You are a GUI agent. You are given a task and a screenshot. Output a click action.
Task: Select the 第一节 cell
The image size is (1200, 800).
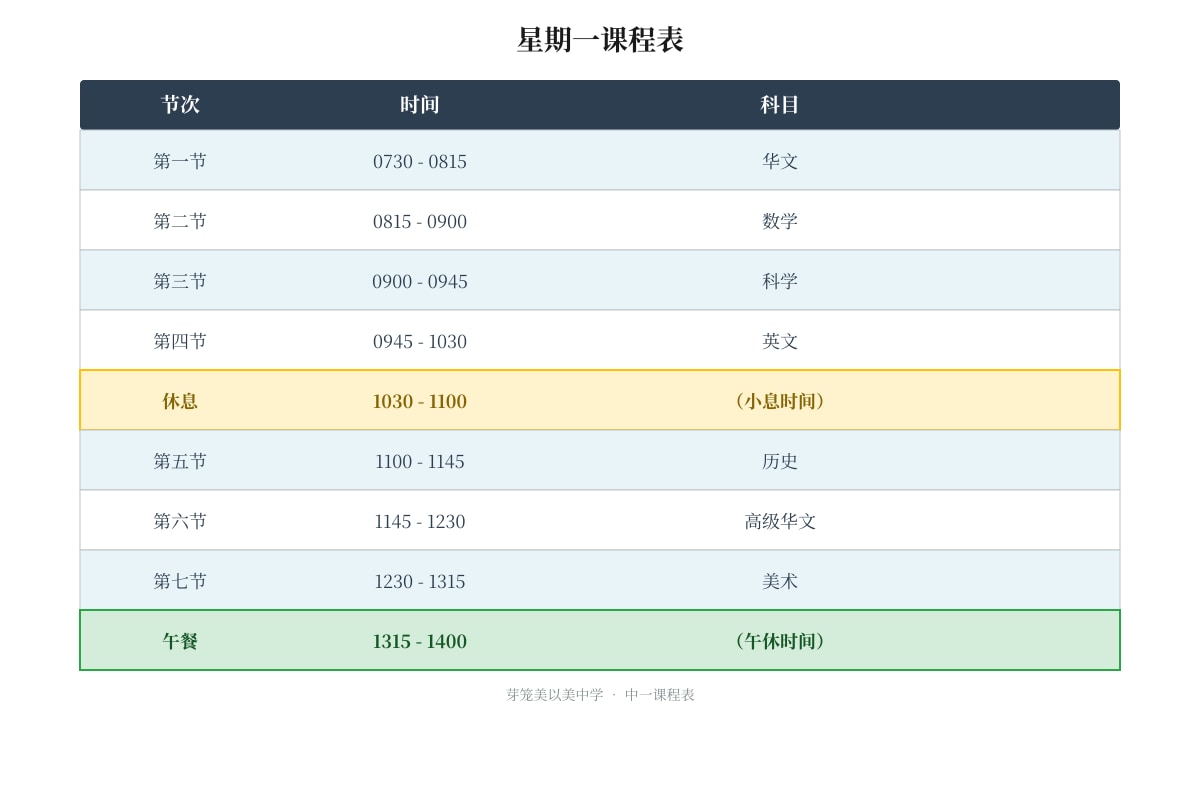tap(180, 161)
